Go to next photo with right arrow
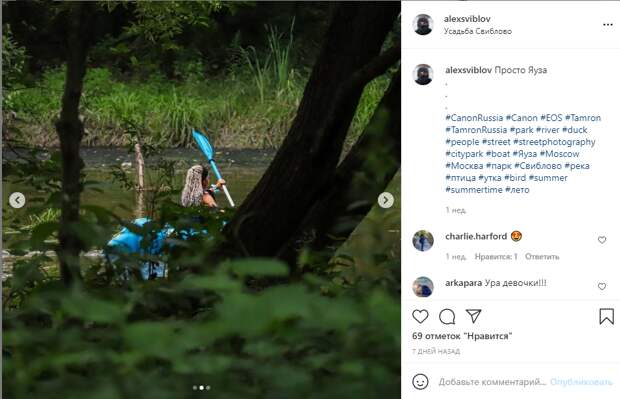Screen dimensions: 620x399 click(386, 200)
